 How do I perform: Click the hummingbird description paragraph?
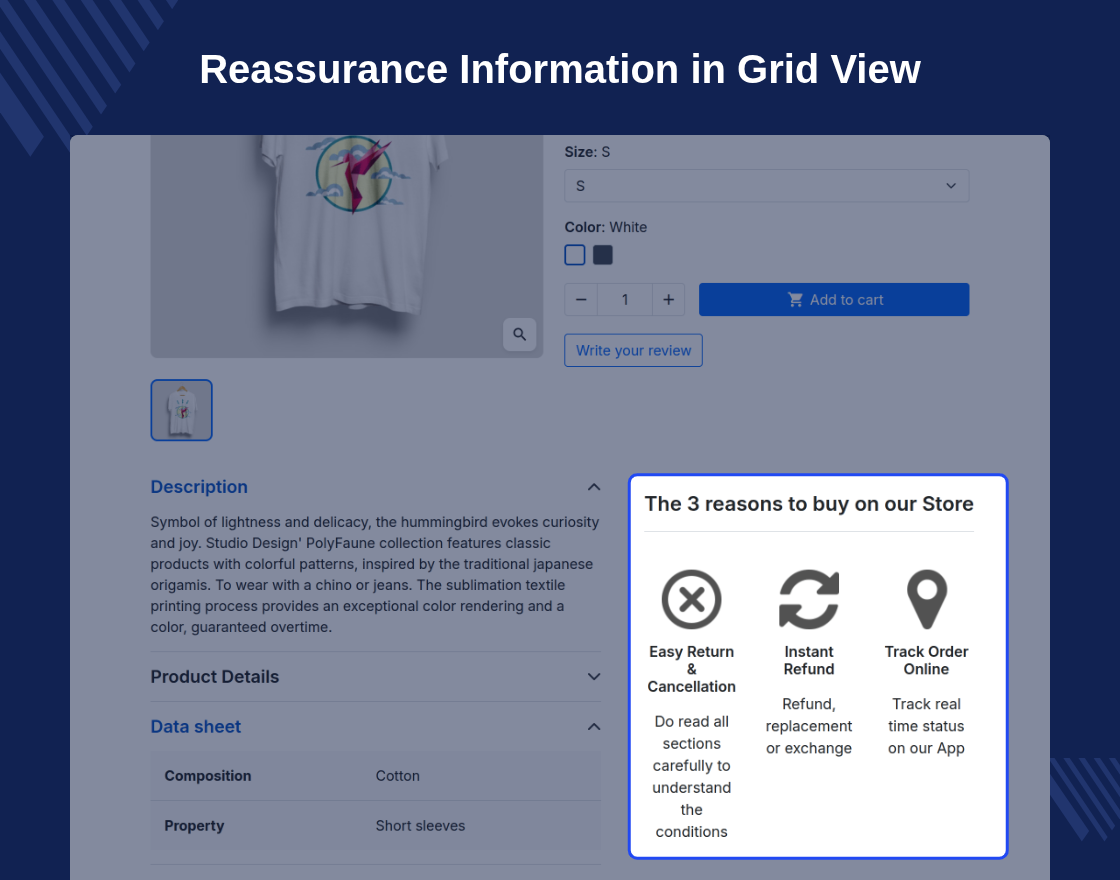[x=375, y=574]
